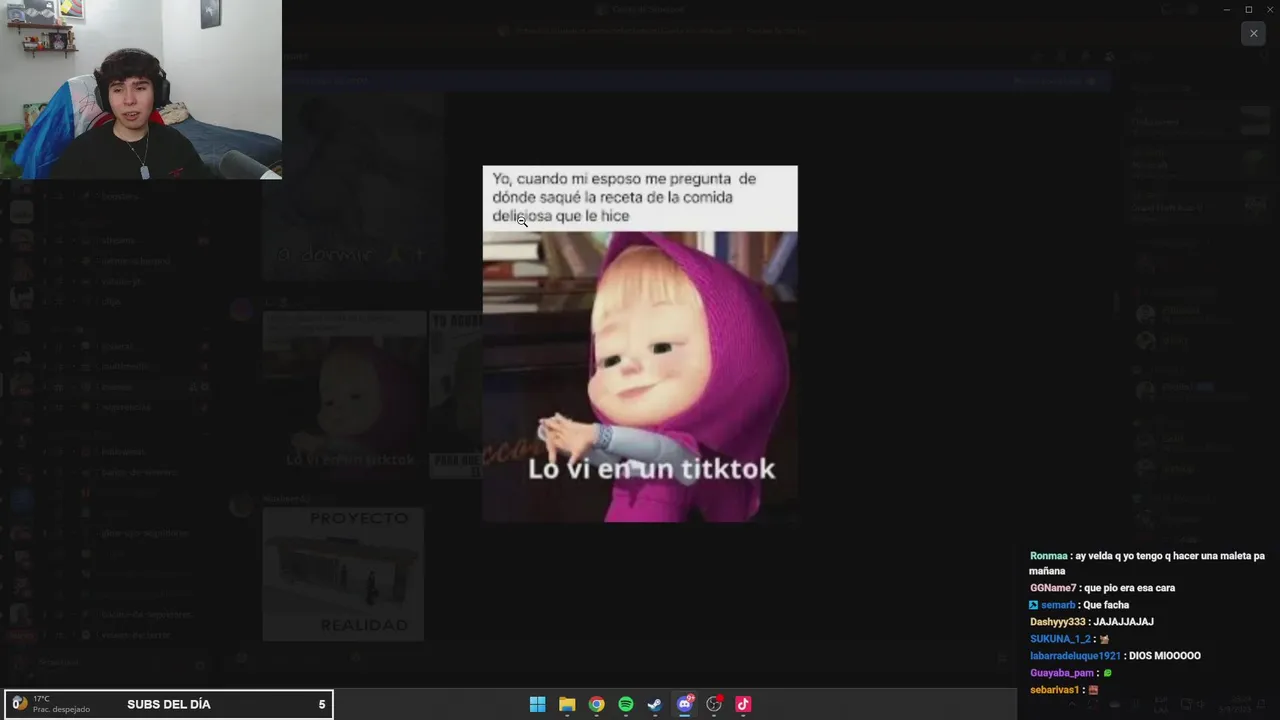Open the taskbar app with red badge
1280x720 pixels.
pos(714,704)
